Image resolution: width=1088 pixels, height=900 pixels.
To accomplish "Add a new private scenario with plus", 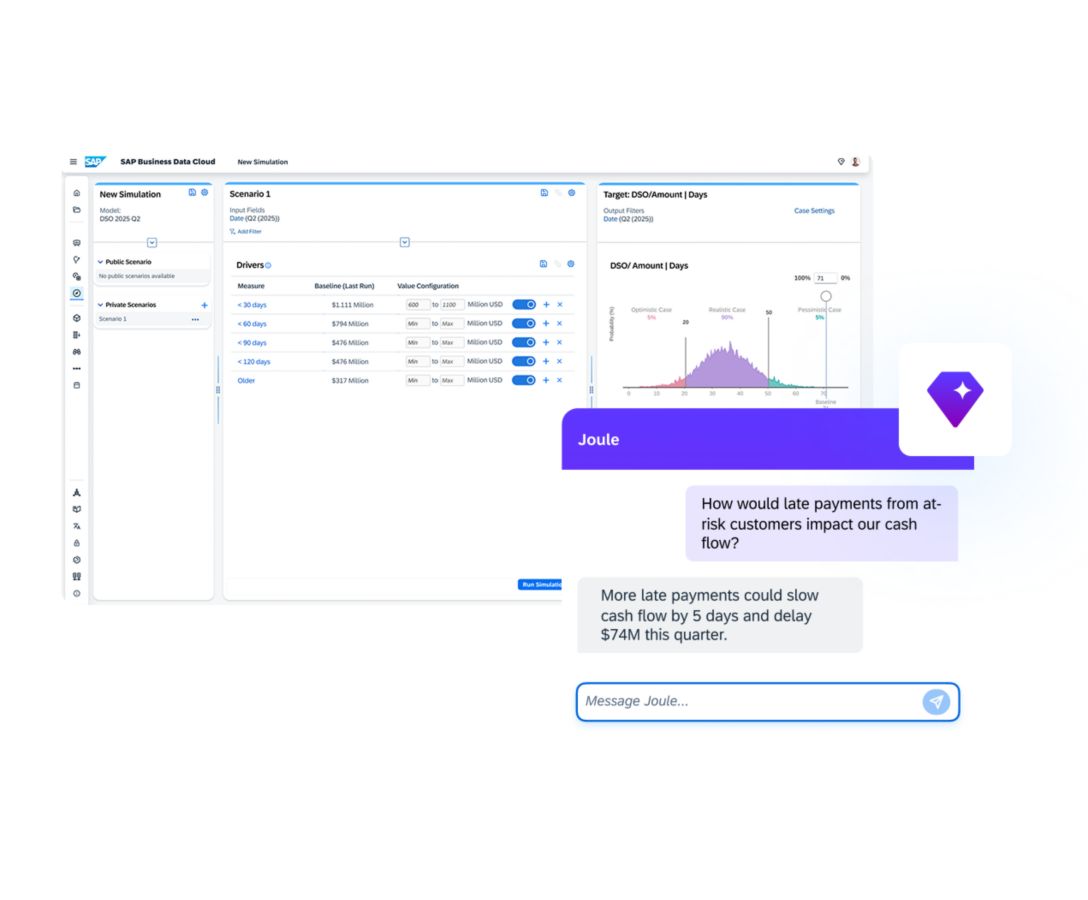I will (204, 305).
